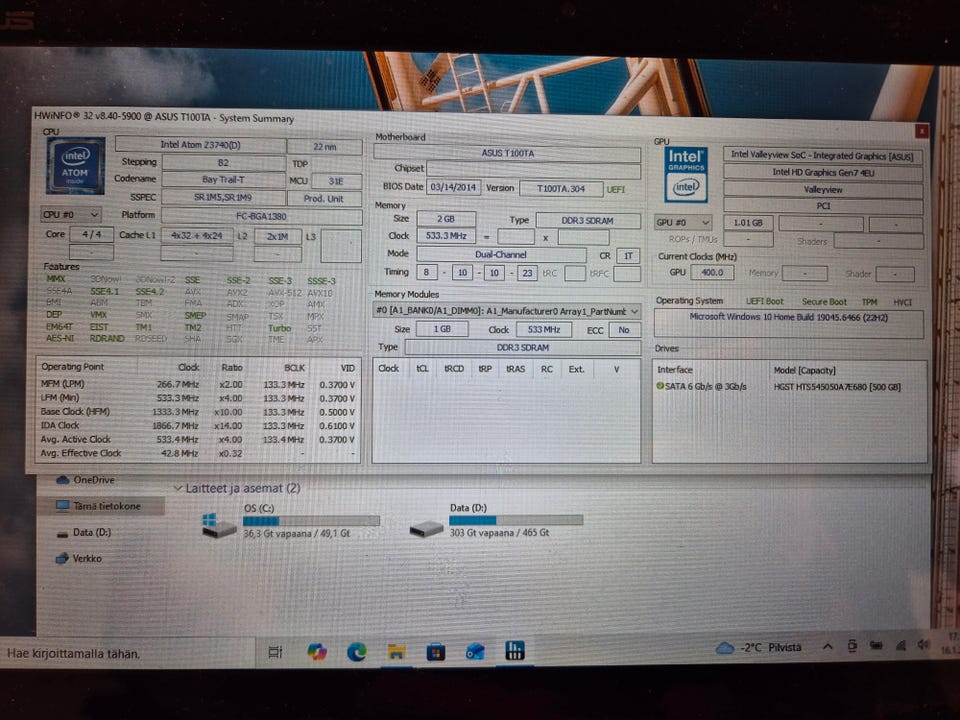This screenshot has height=720, width=960.
Task: Click the Ratio column header
Action: point(232,367)
